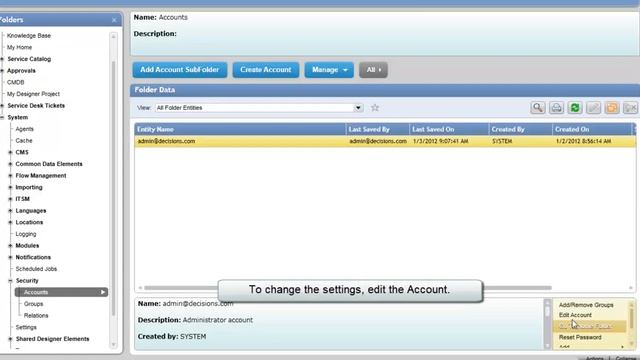Sort by Last Saved By column

click(x=378, y=129)
